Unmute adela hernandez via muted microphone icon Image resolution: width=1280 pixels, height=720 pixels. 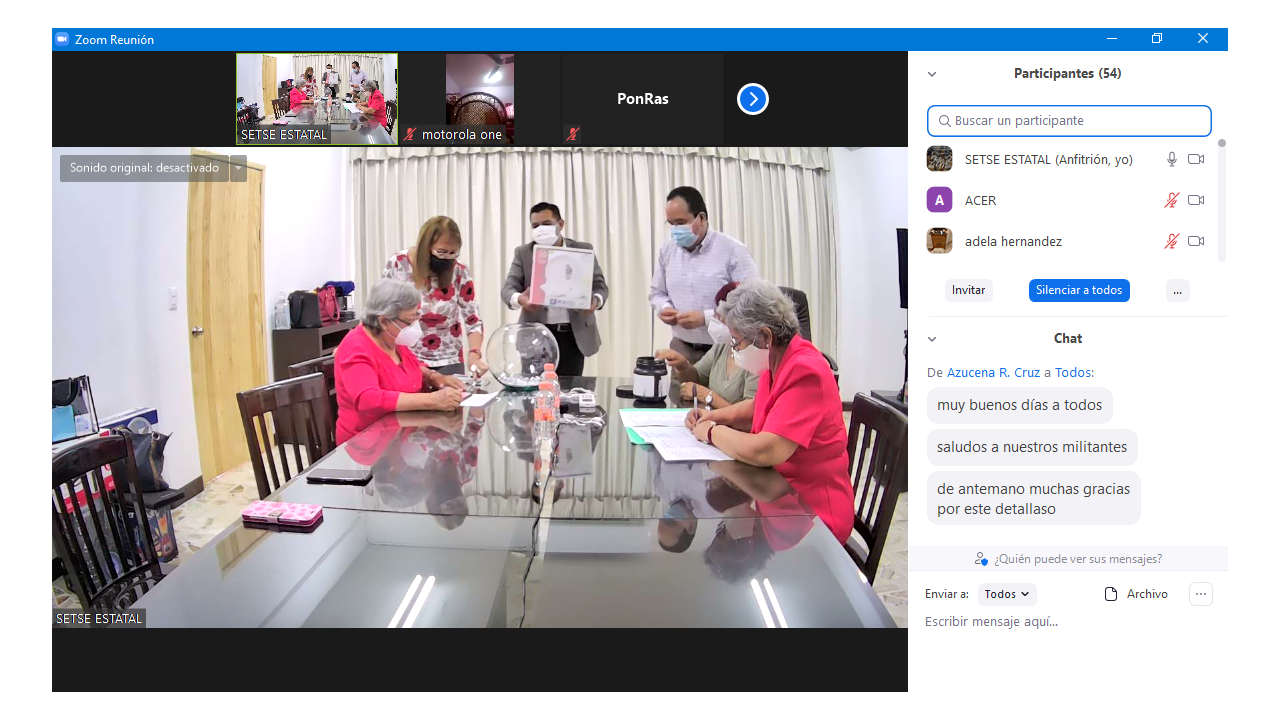(x=1172, y=241)
